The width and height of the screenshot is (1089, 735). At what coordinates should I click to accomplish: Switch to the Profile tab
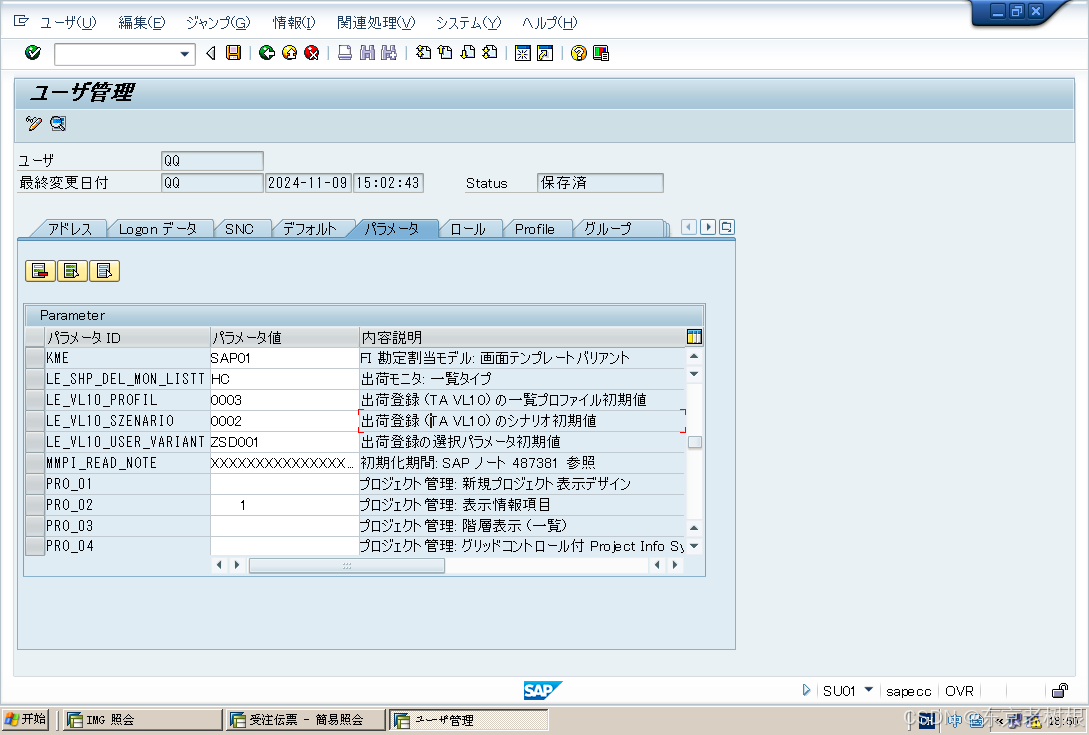point(535,229)
